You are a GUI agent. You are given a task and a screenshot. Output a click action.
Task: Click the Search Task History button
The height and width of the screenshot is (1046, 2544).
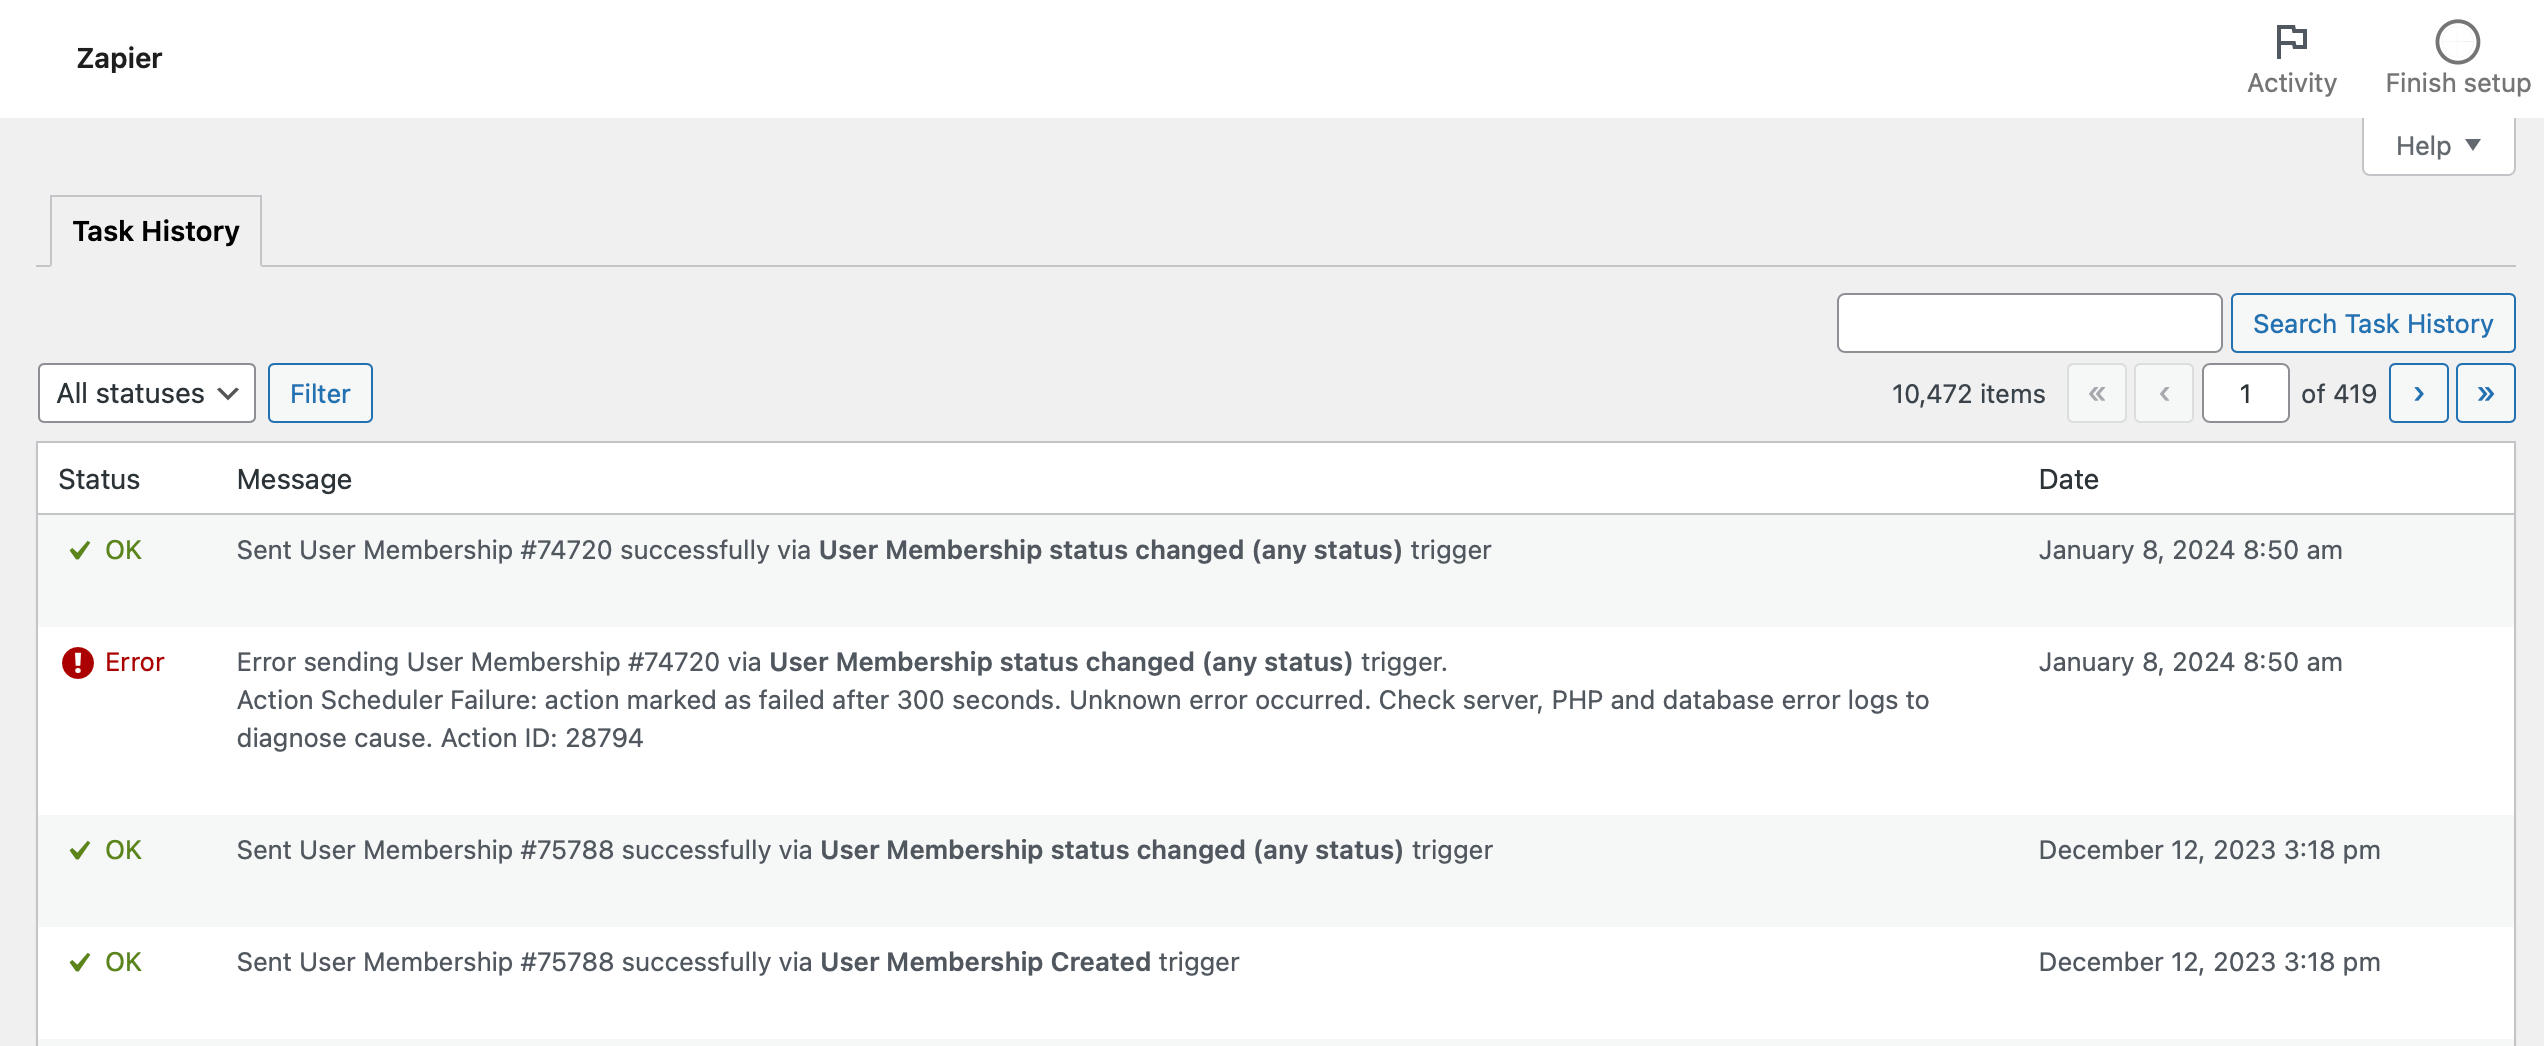(2372, 323)
